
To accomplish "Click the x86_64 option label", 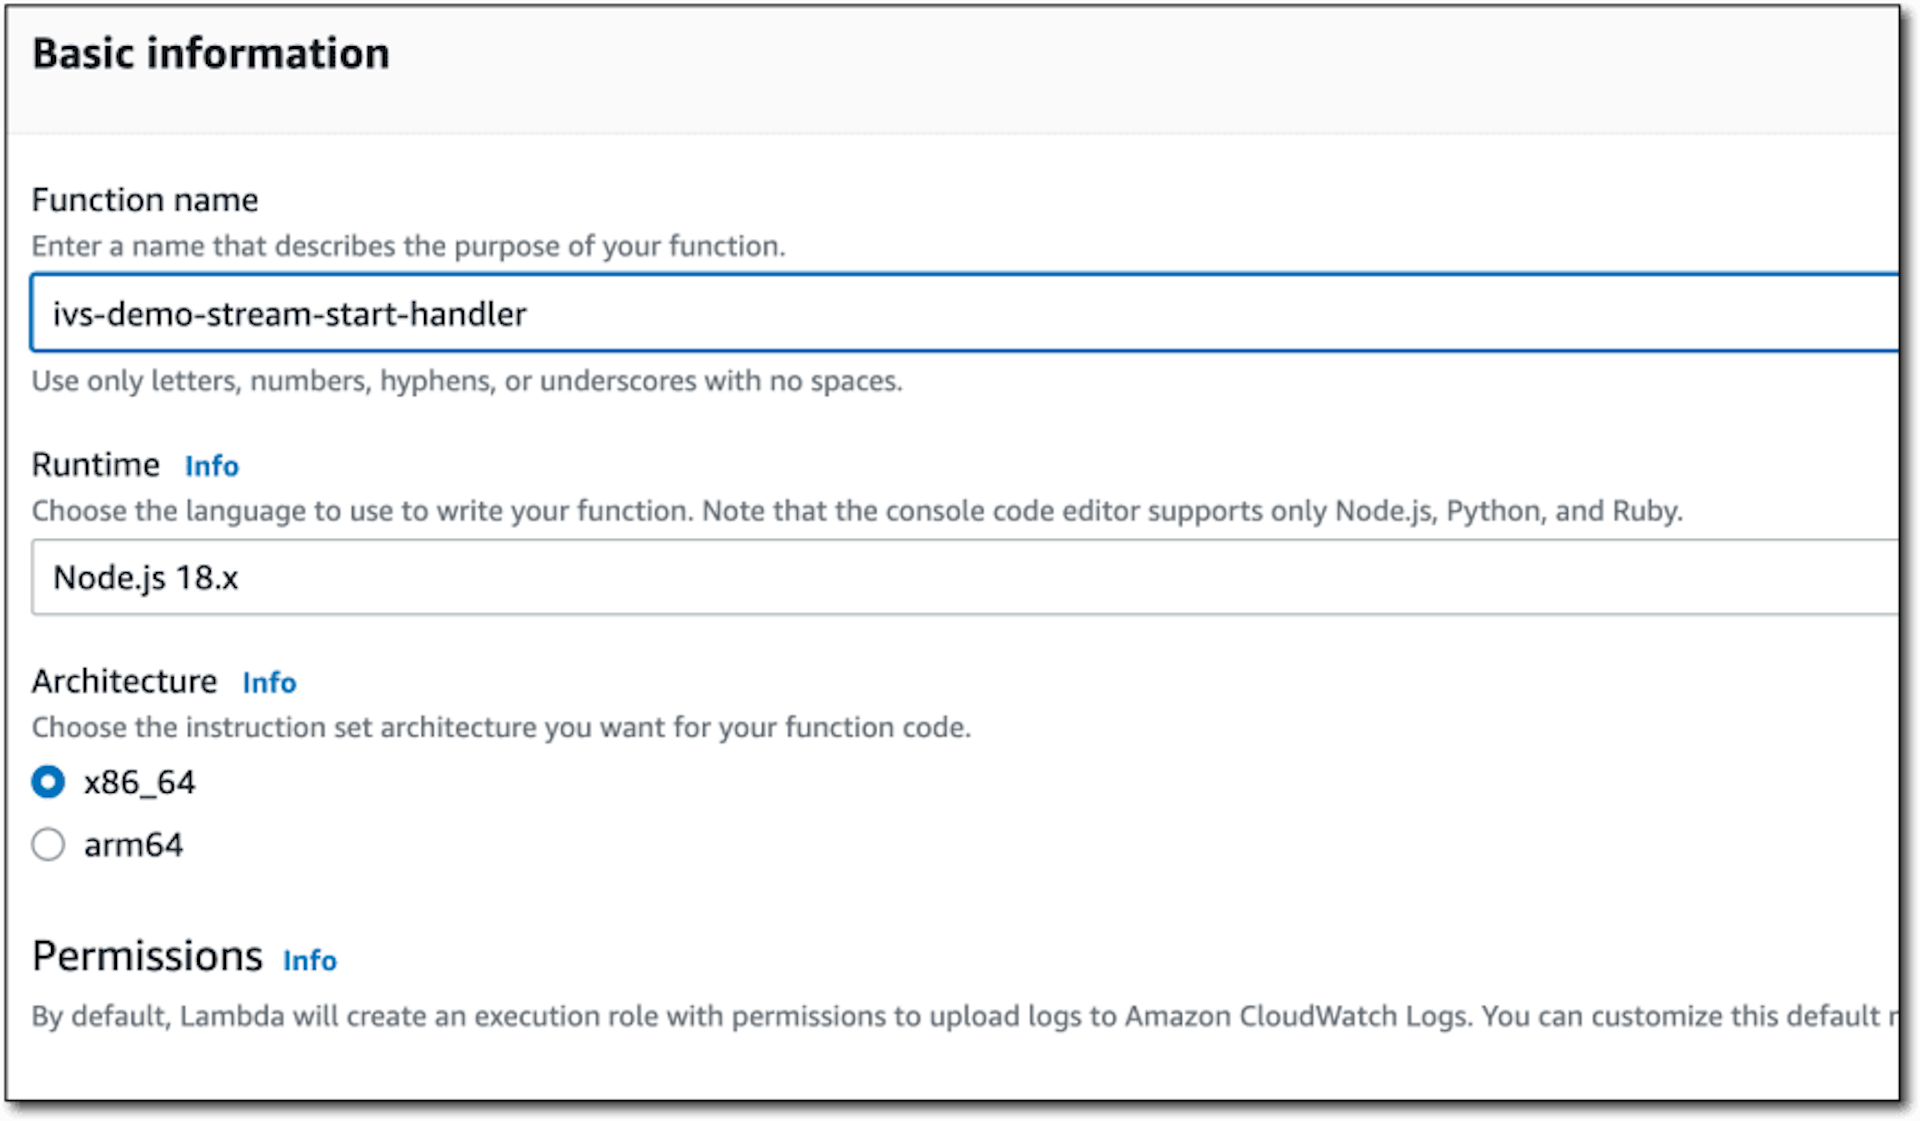I will 140,782.
